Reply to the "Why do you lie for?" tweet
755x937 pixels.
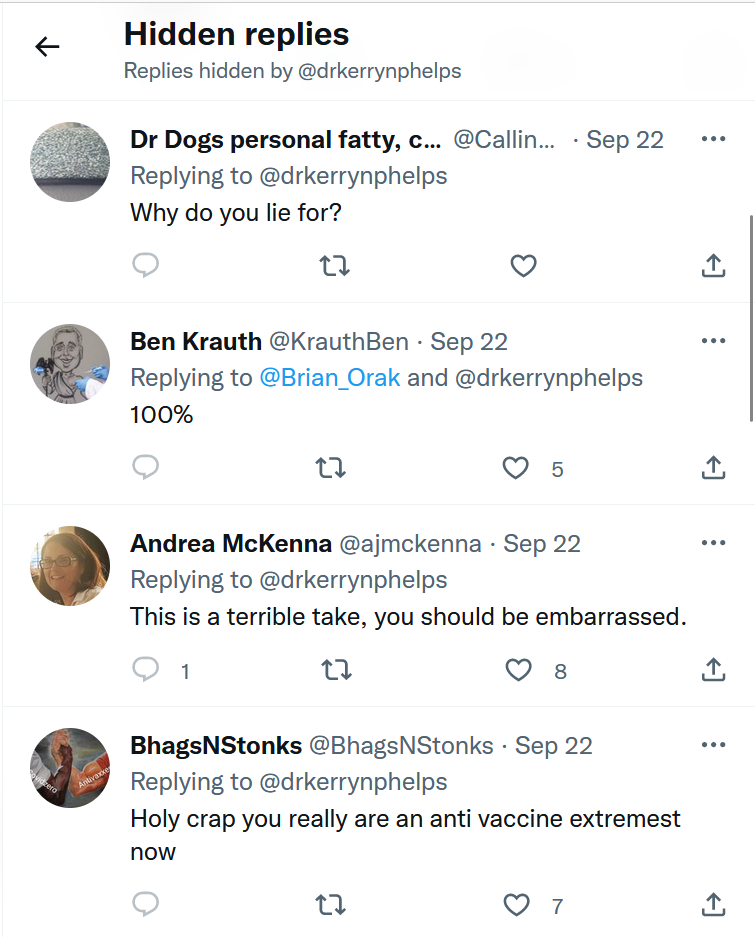point(146,265)
